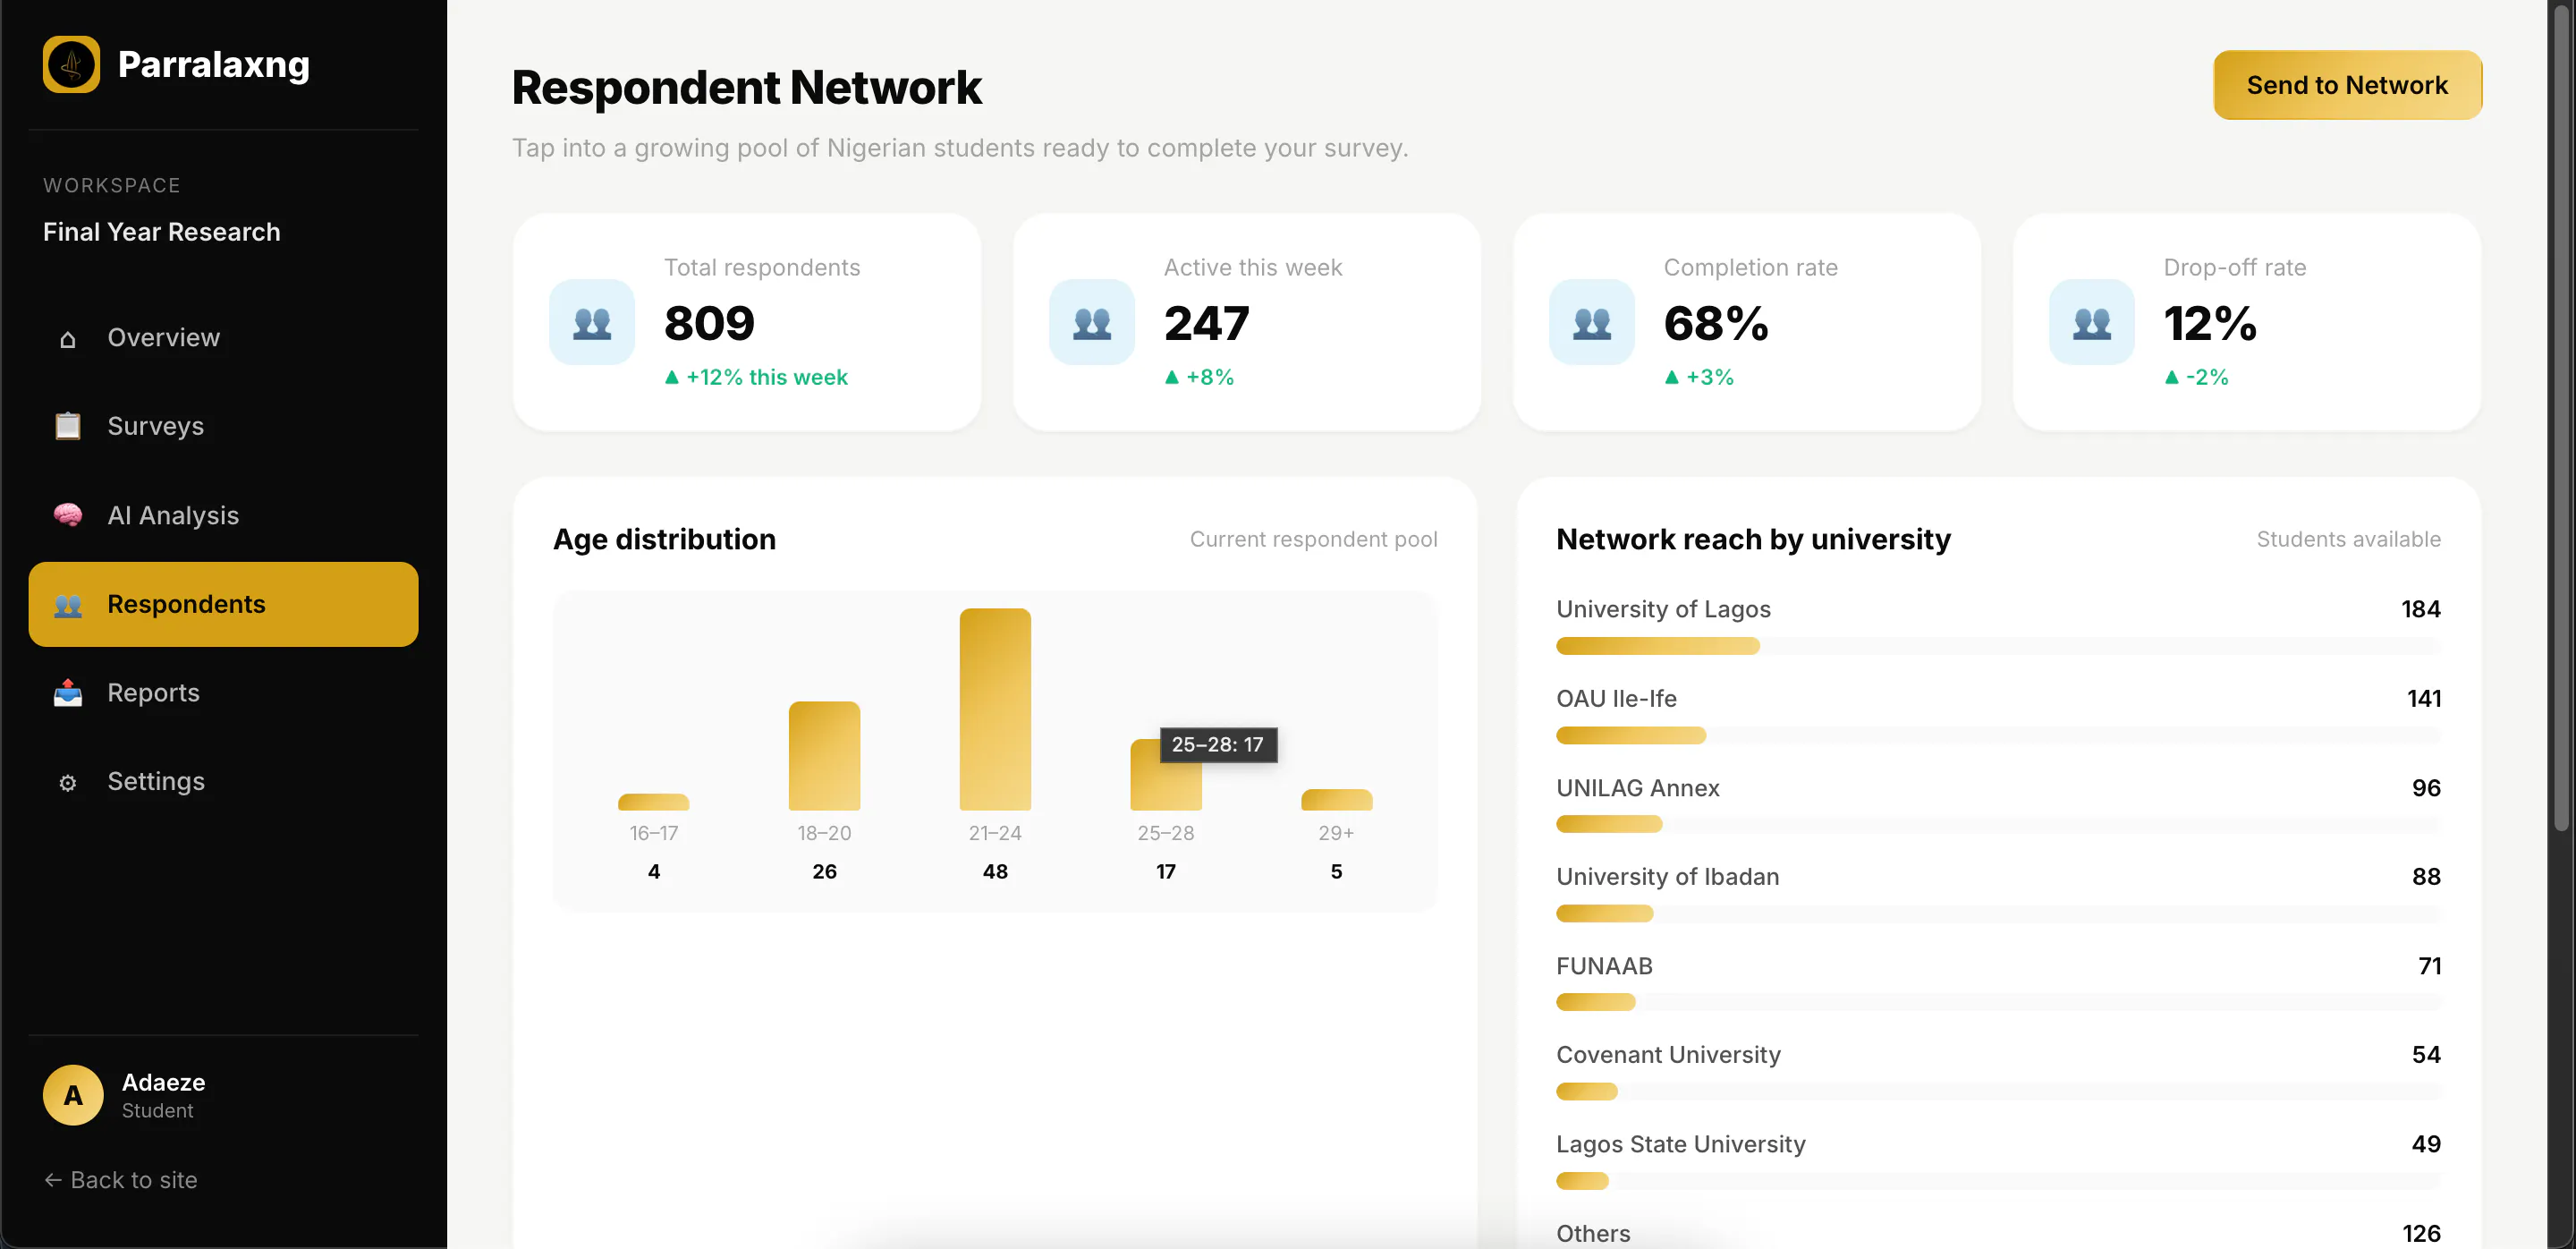Click the "Respondent Network" page title

click(746, 88)
